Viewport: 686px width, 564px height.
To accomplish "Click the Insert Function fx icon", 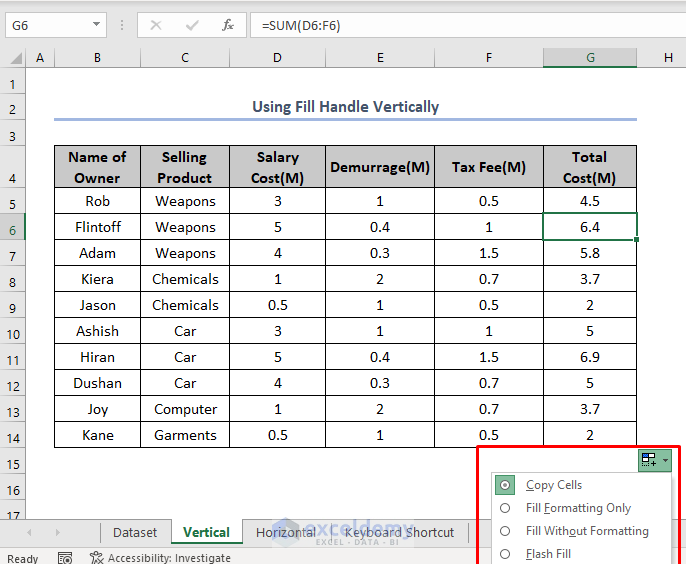I will point(228,25).
